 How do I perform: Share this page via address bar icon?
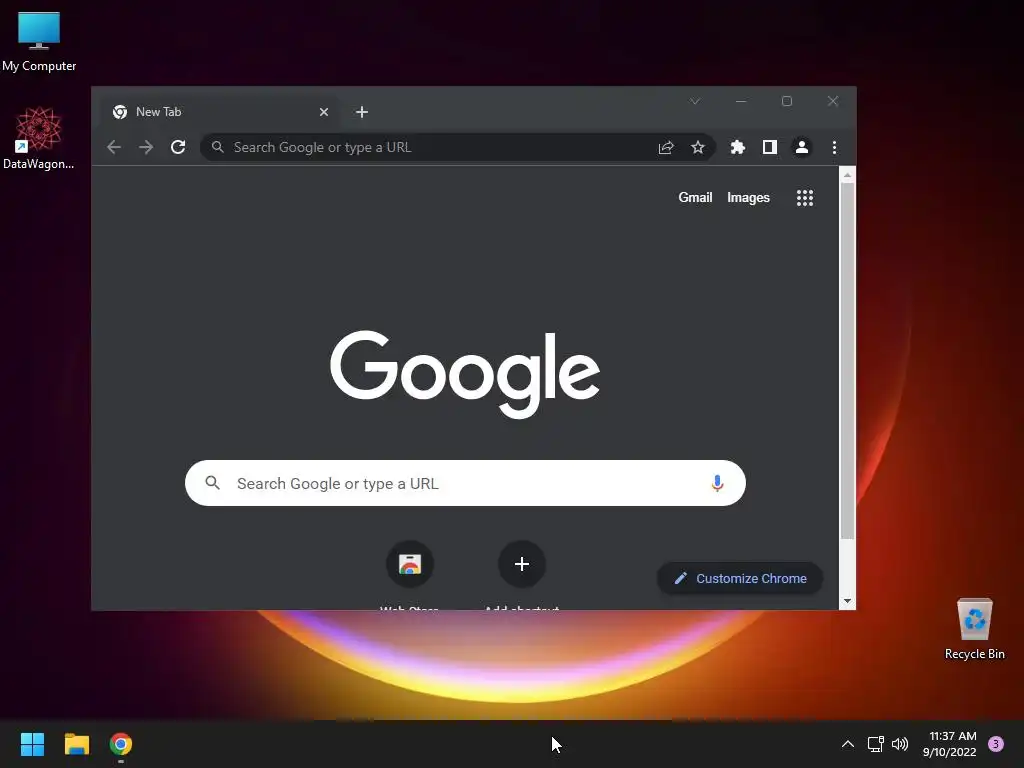665,148
